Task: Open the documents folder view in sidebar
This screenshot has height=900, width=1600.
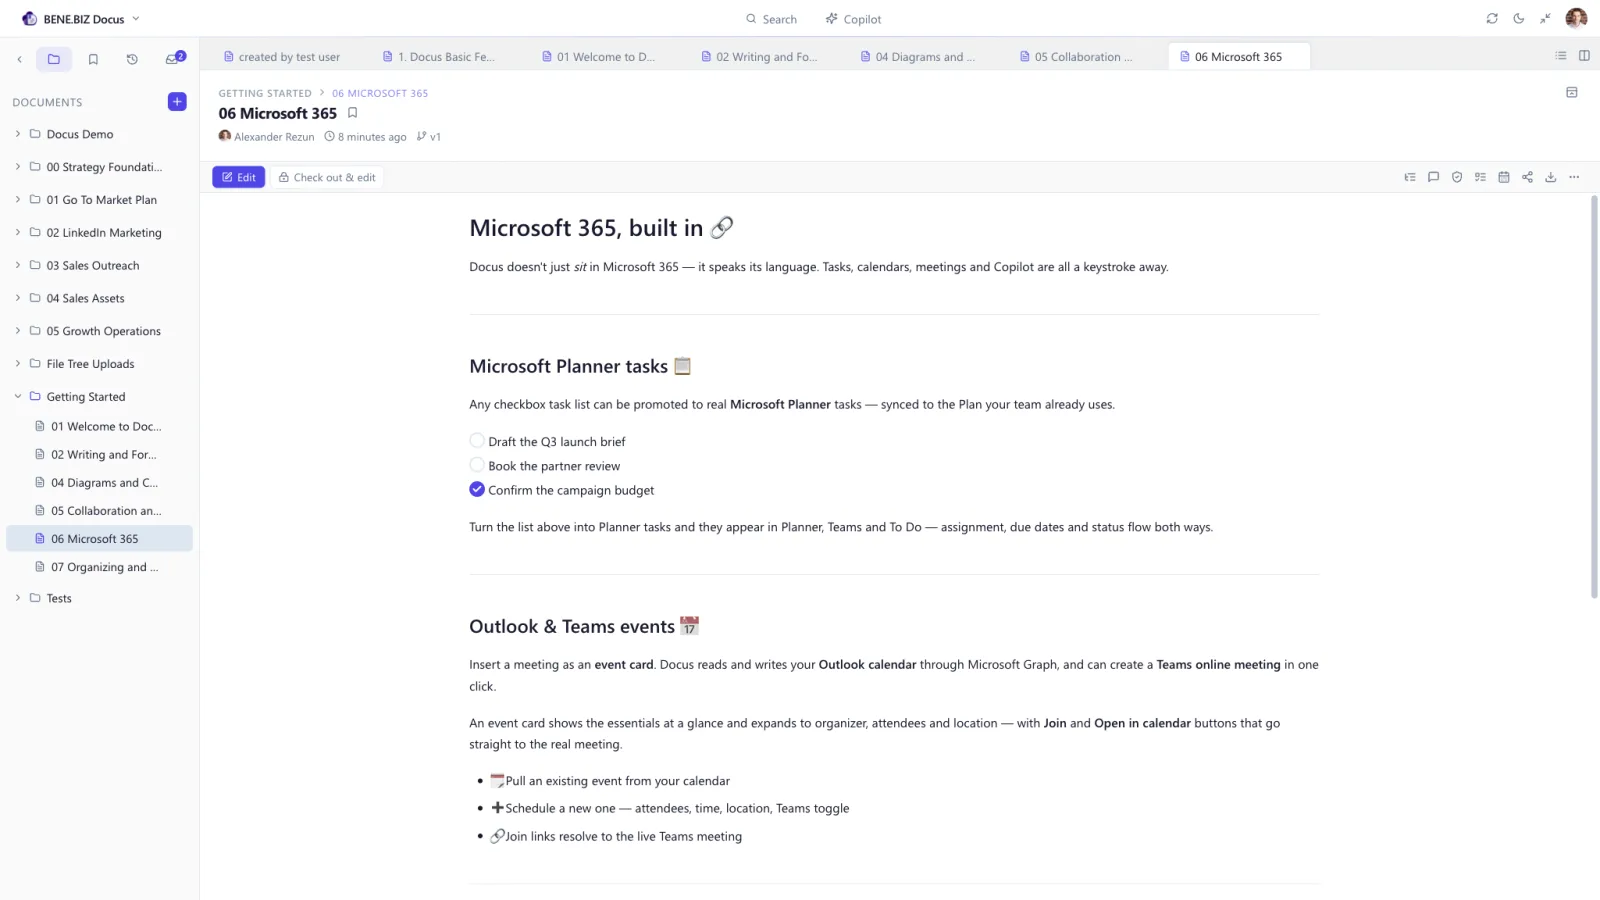Action: [54, 59]
